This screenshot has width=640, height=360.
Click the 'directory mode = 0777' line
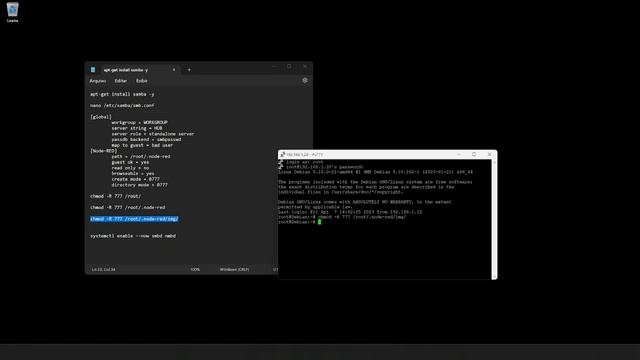click(x=140, y=185)
